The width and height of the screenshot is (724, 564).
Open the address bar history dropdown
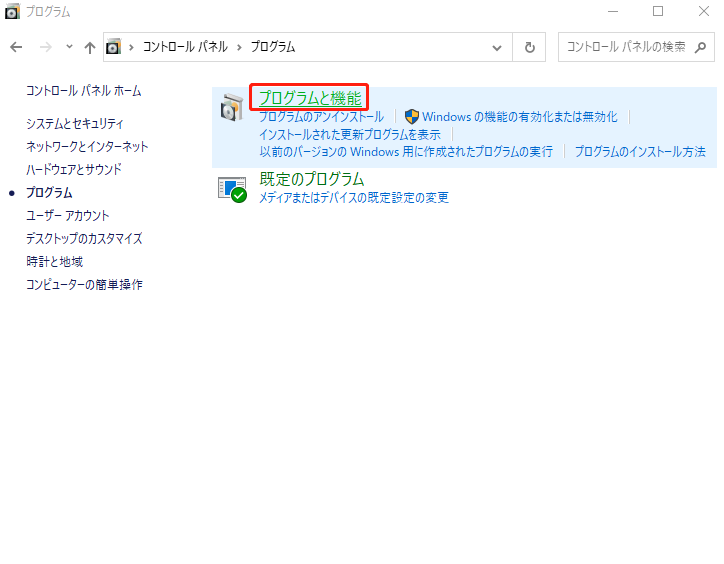497,47
